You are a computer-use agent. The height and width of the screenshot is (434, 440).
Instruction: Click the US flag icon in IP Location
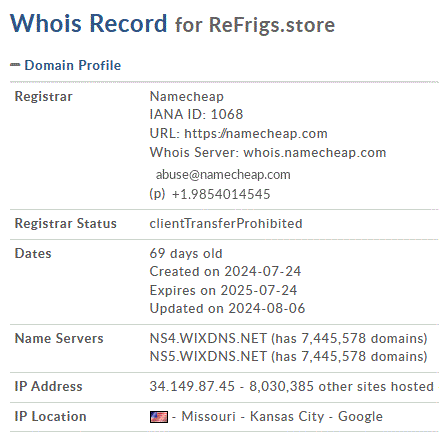click(x=159, y=417)
